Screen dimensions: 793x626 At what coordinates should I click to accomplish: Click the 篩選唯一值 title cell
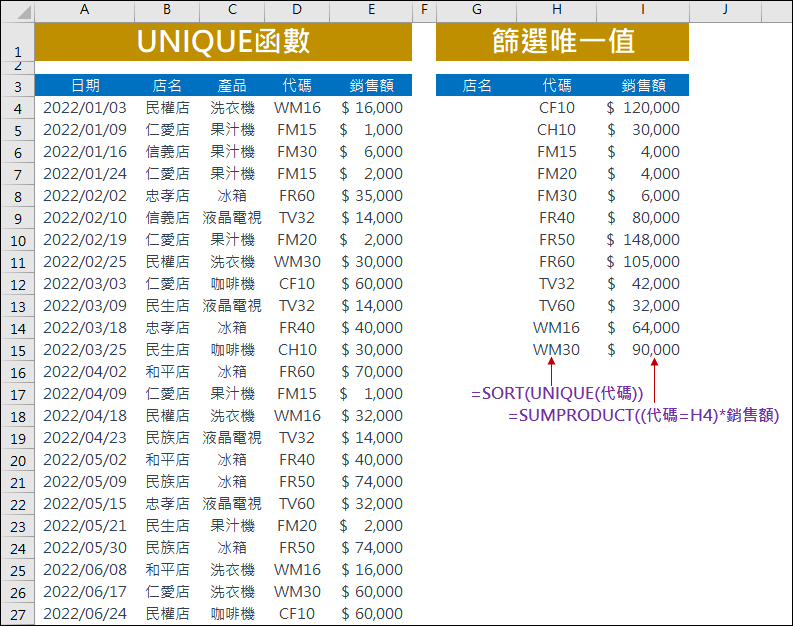[562, 41]
